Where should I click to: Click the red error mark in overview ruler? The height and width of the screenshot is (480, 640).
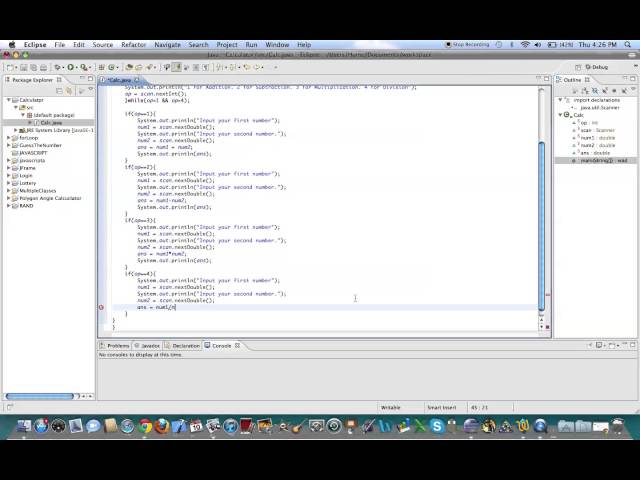[x=548, y=295]
